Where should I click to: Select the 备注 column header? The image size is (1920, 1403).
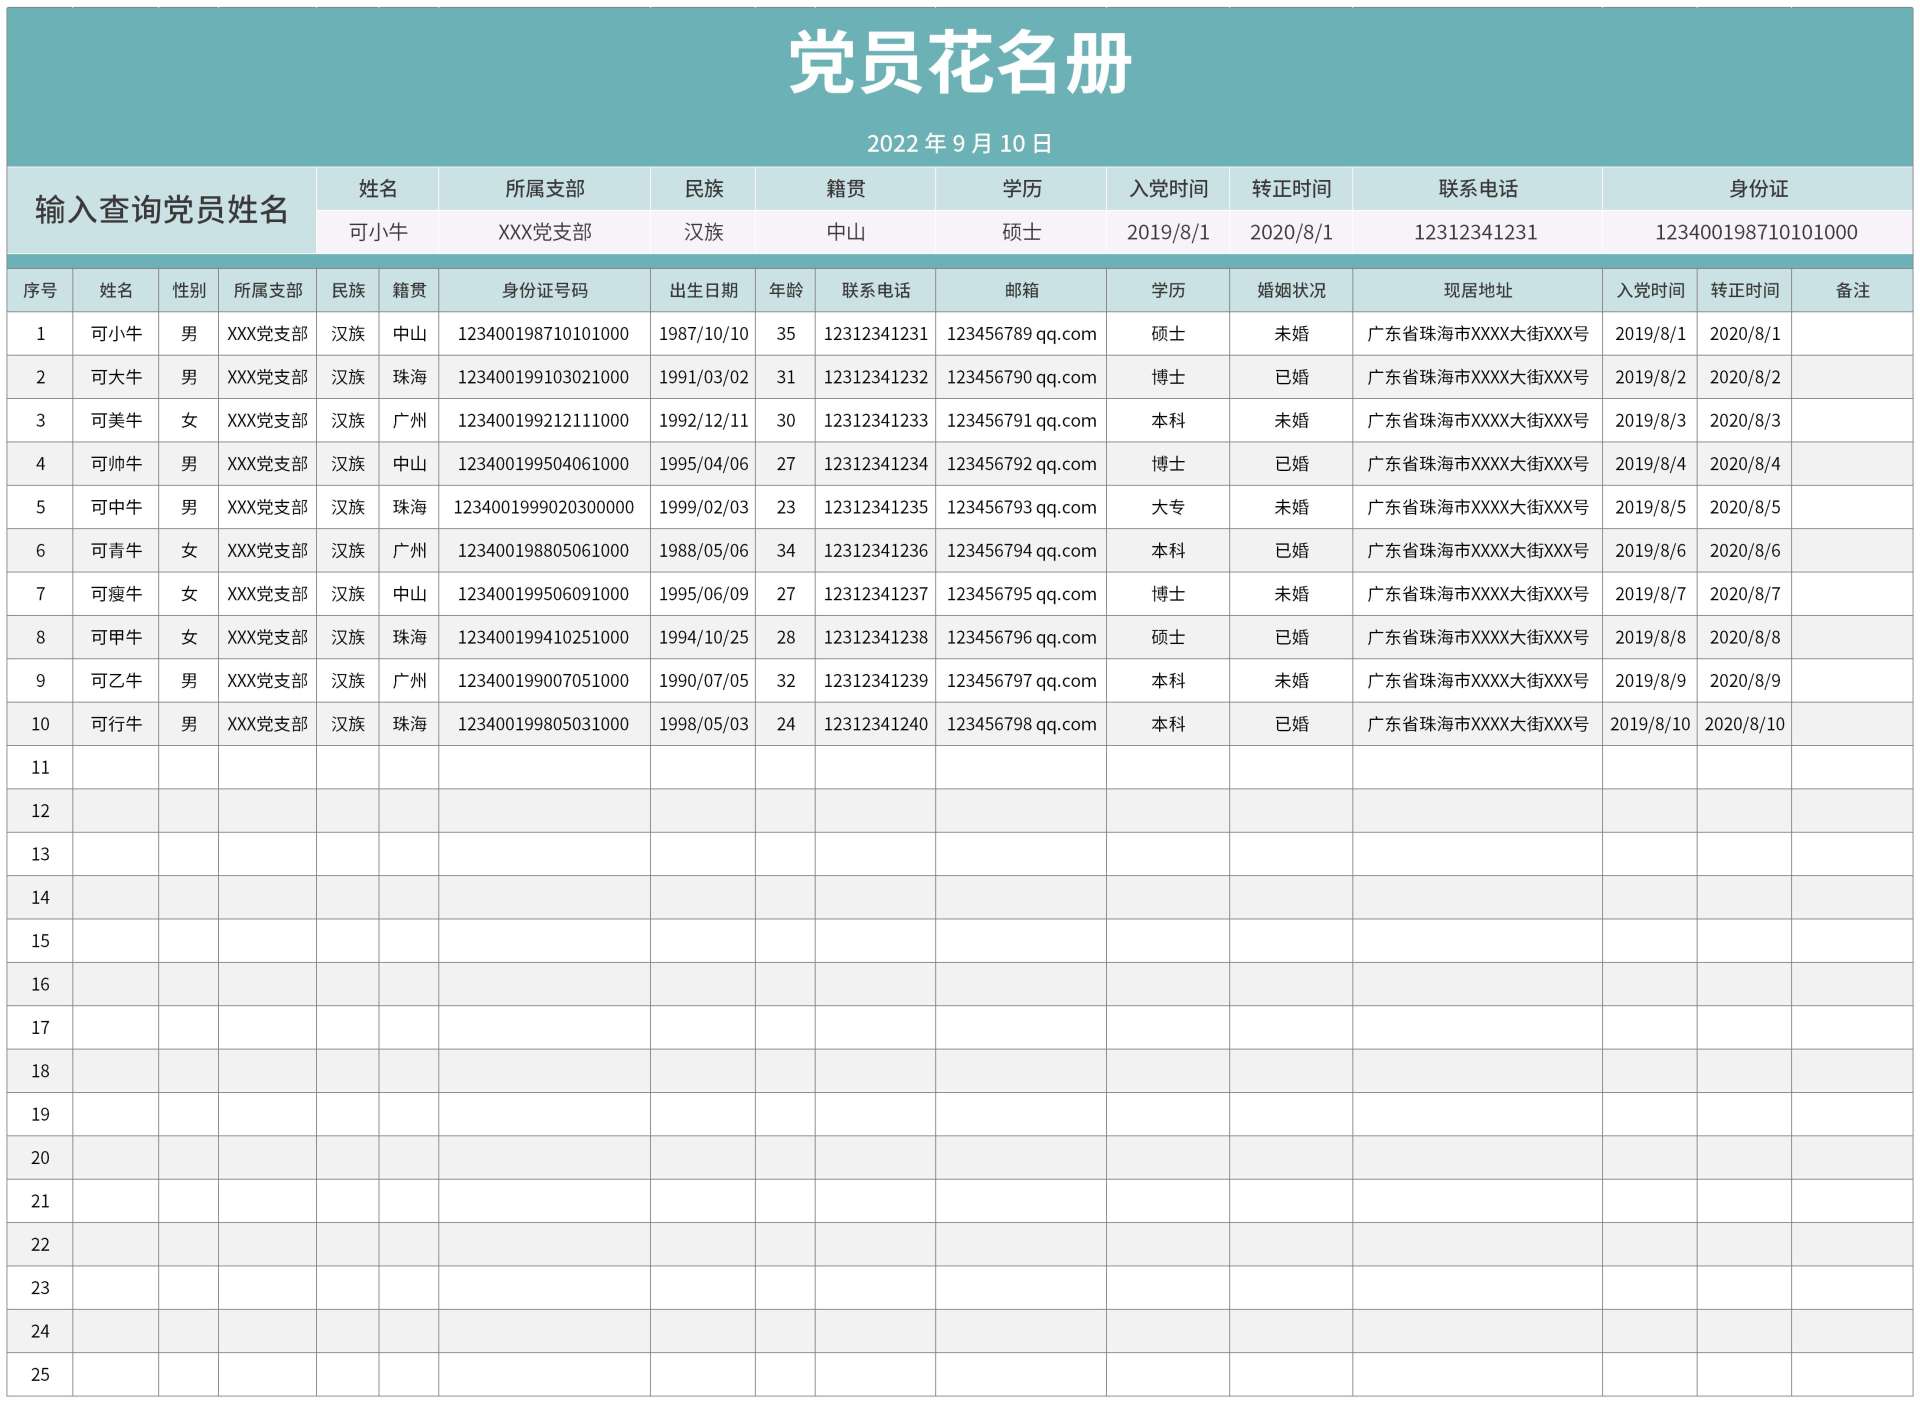tap(1852, 290)
